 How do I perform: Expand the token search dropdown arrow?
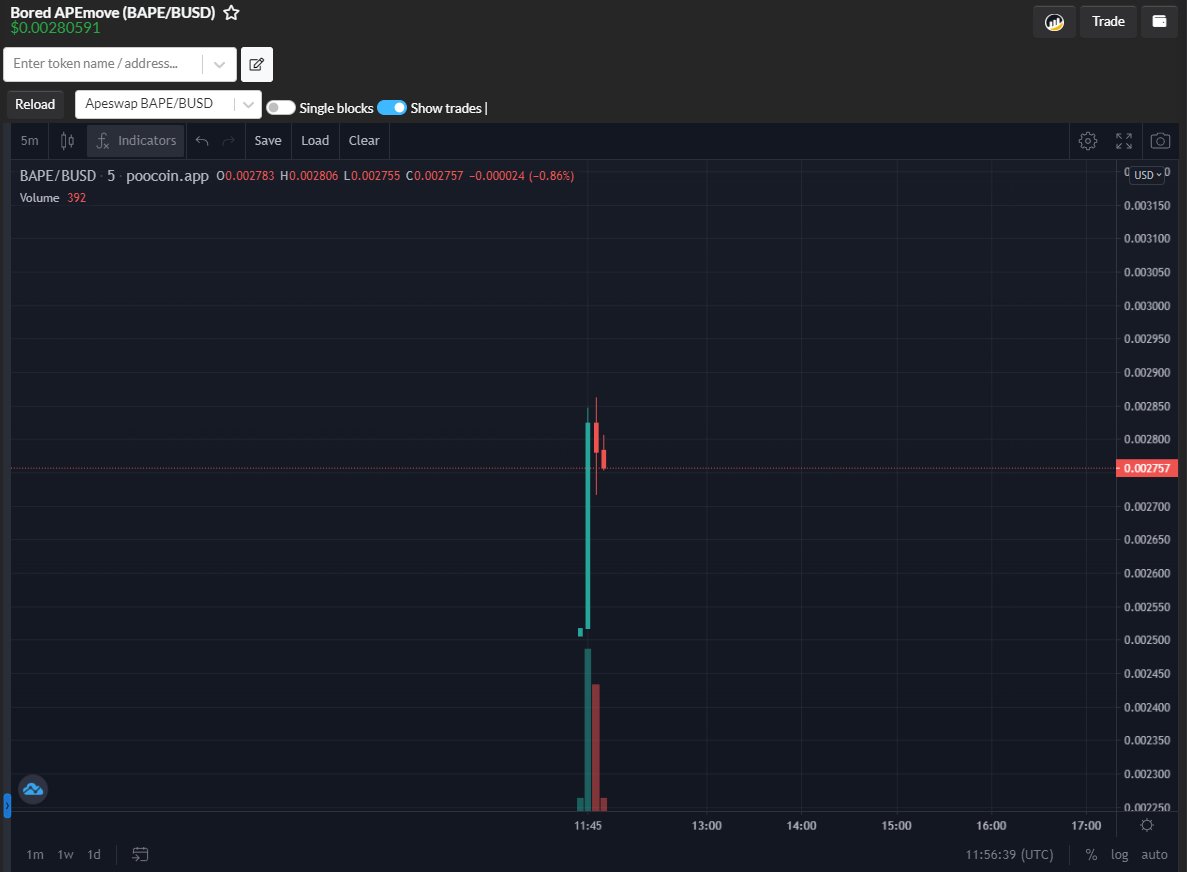pyautogui.click(x=220, y=64)
